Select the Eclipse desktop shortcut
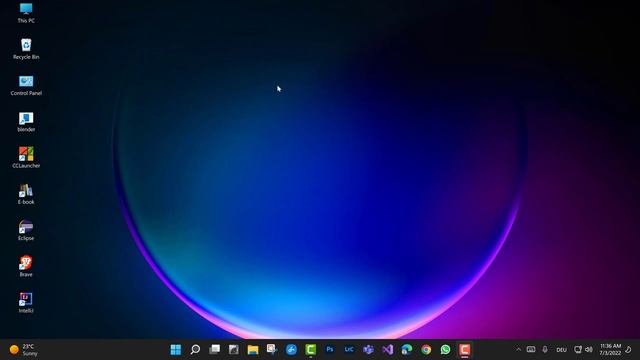This screenshot has height=360, width=640. coord(26,230)
